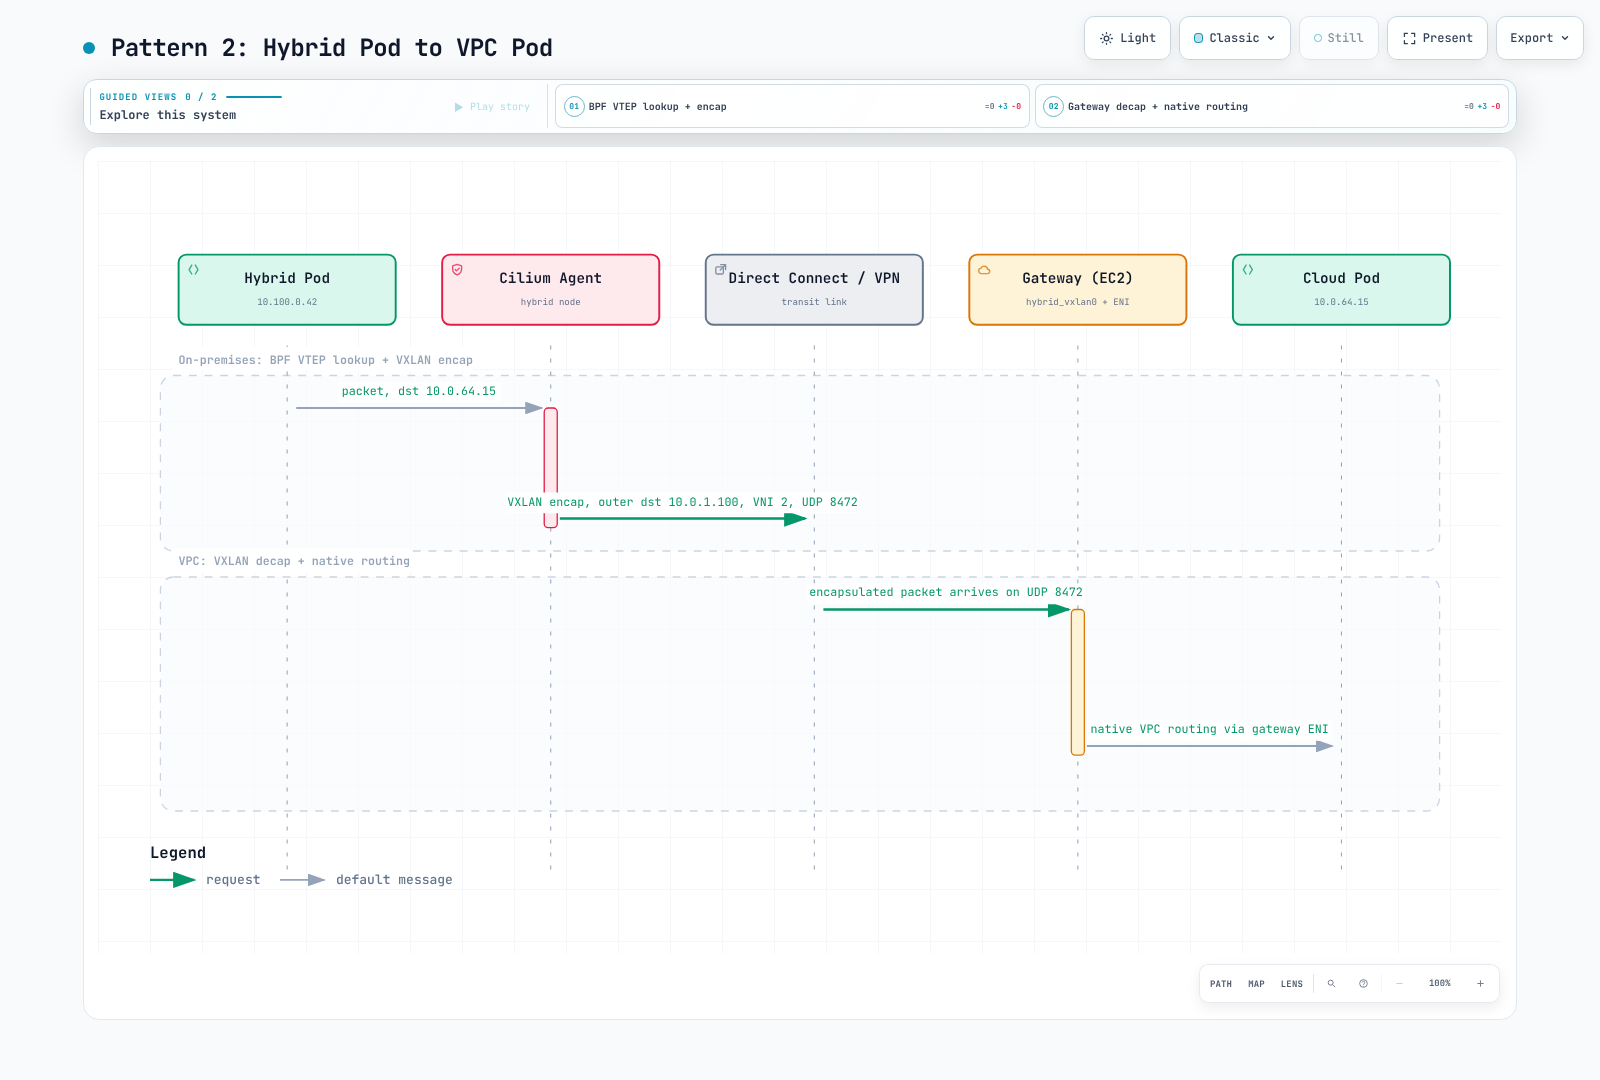The width and height of the screenshot is (1600, 1080).
Task: Click the step 01 circle badge
Action: point(574,106)
